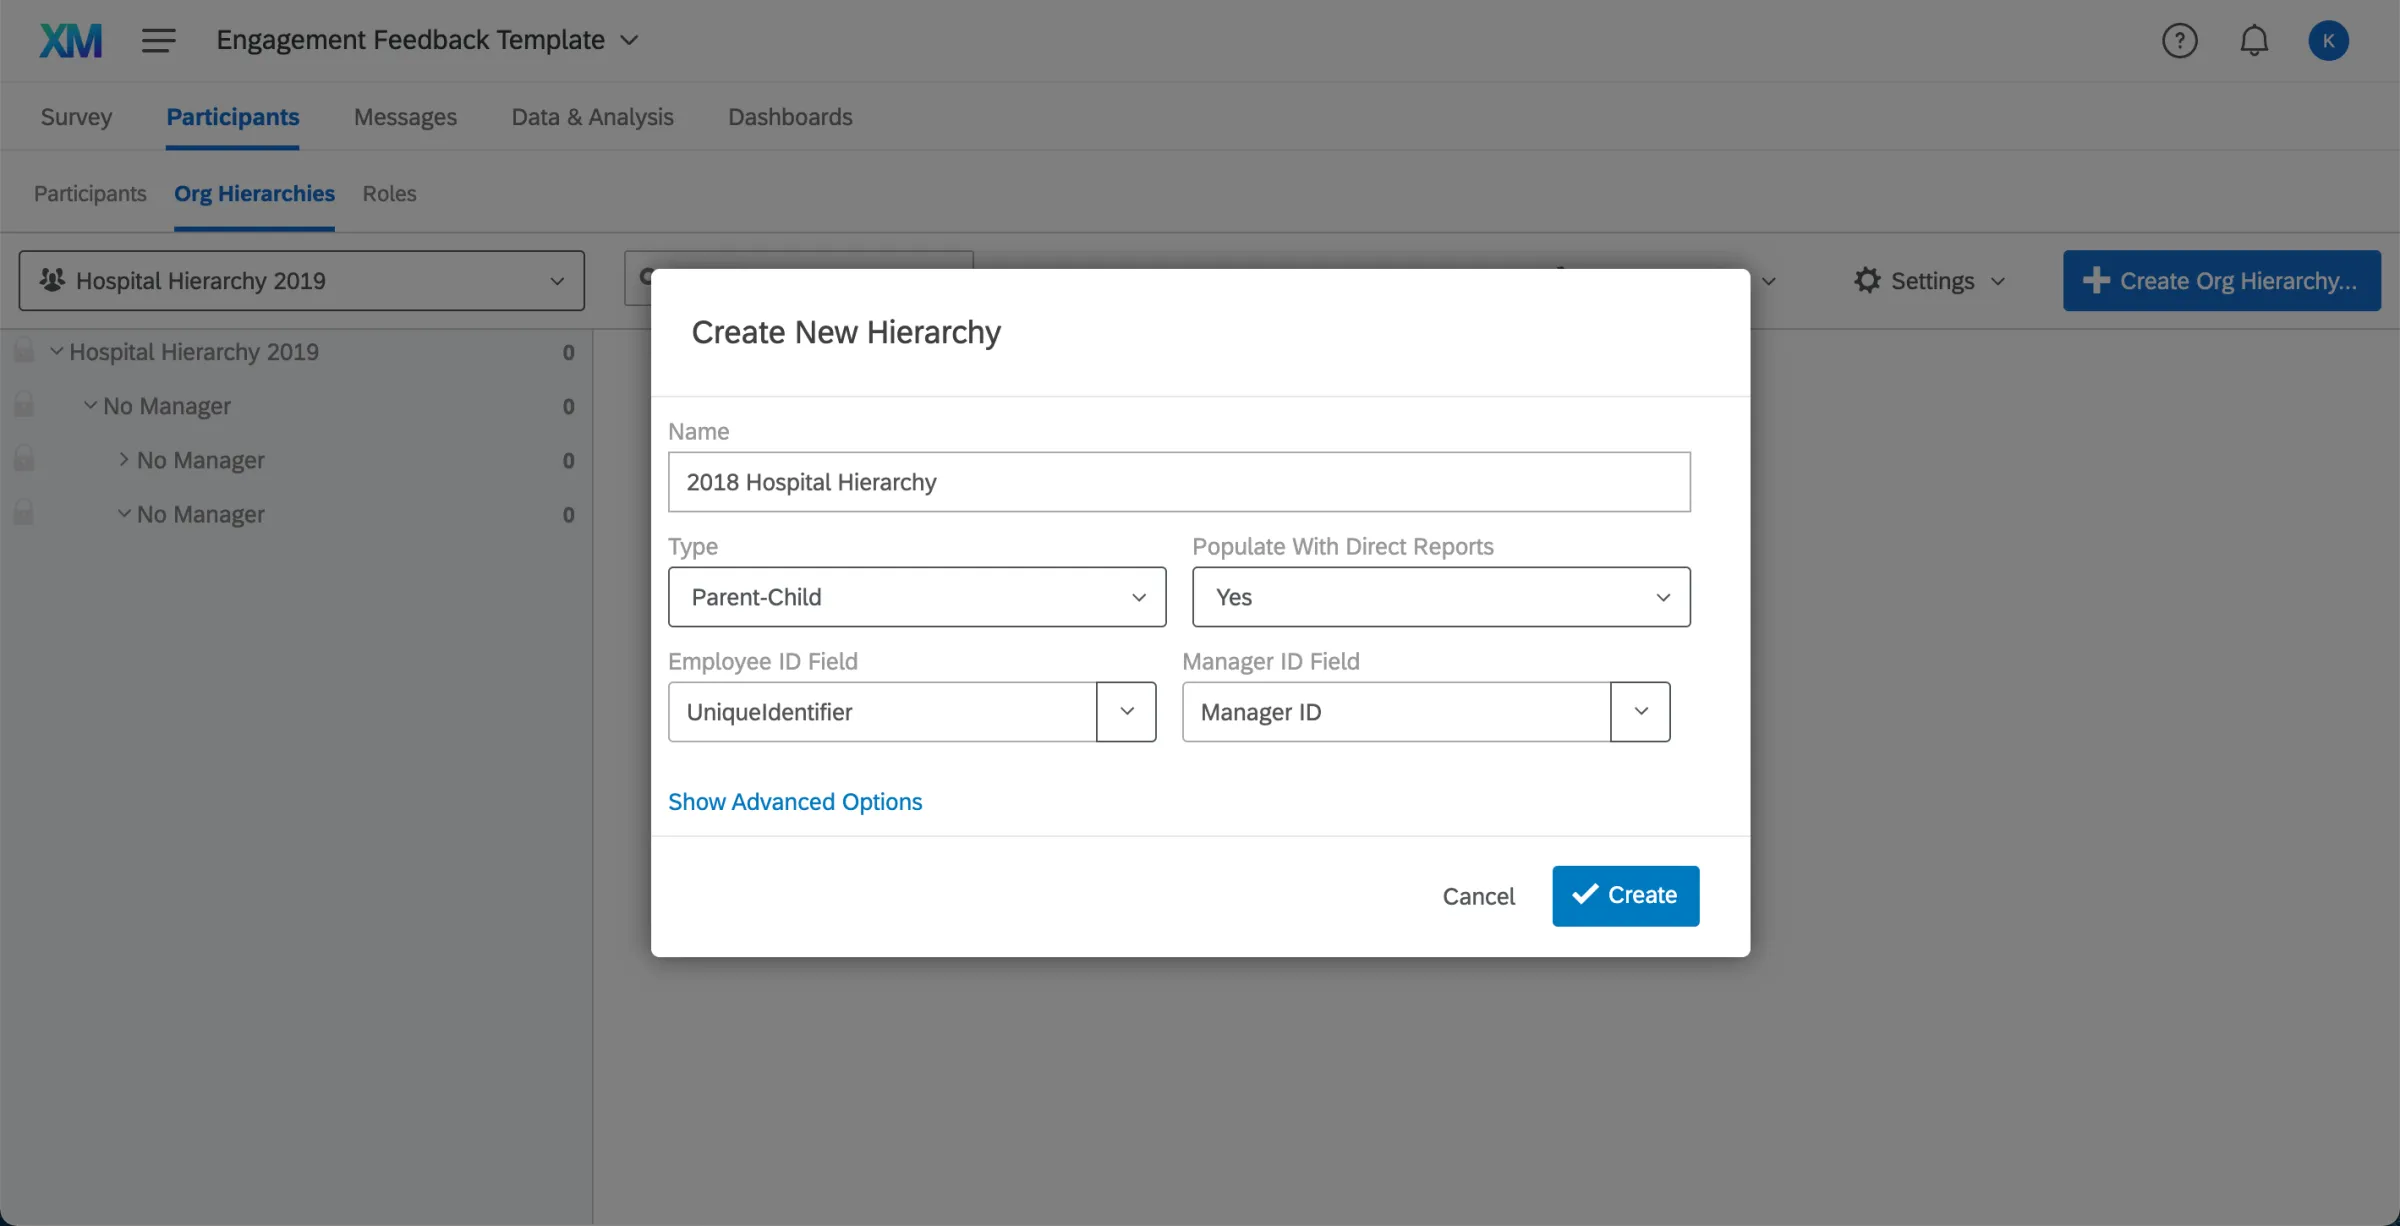The height and width of the screenshot is (1226, 2400).
Task: Click the help question mark icon
Action: point(2180,40)
